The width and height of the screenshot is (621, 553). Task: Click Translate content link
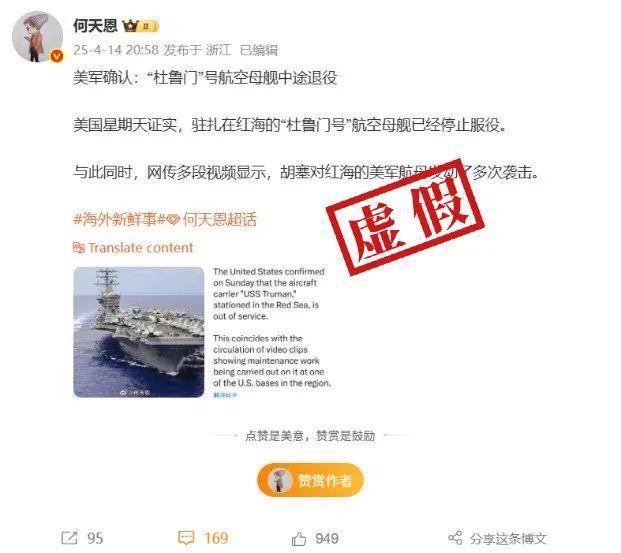140,248
